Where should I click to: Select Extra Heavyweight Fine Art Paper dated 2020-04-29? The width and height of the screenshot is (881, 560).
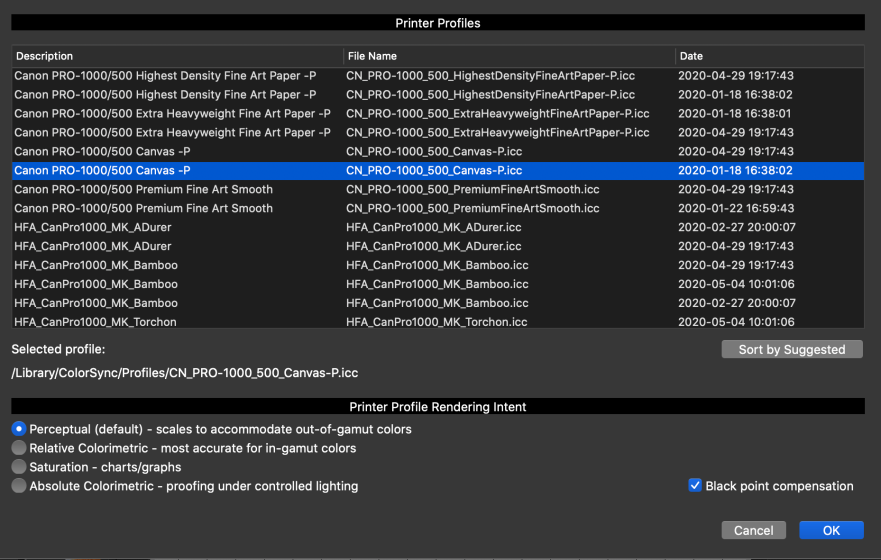click(438, 133)
